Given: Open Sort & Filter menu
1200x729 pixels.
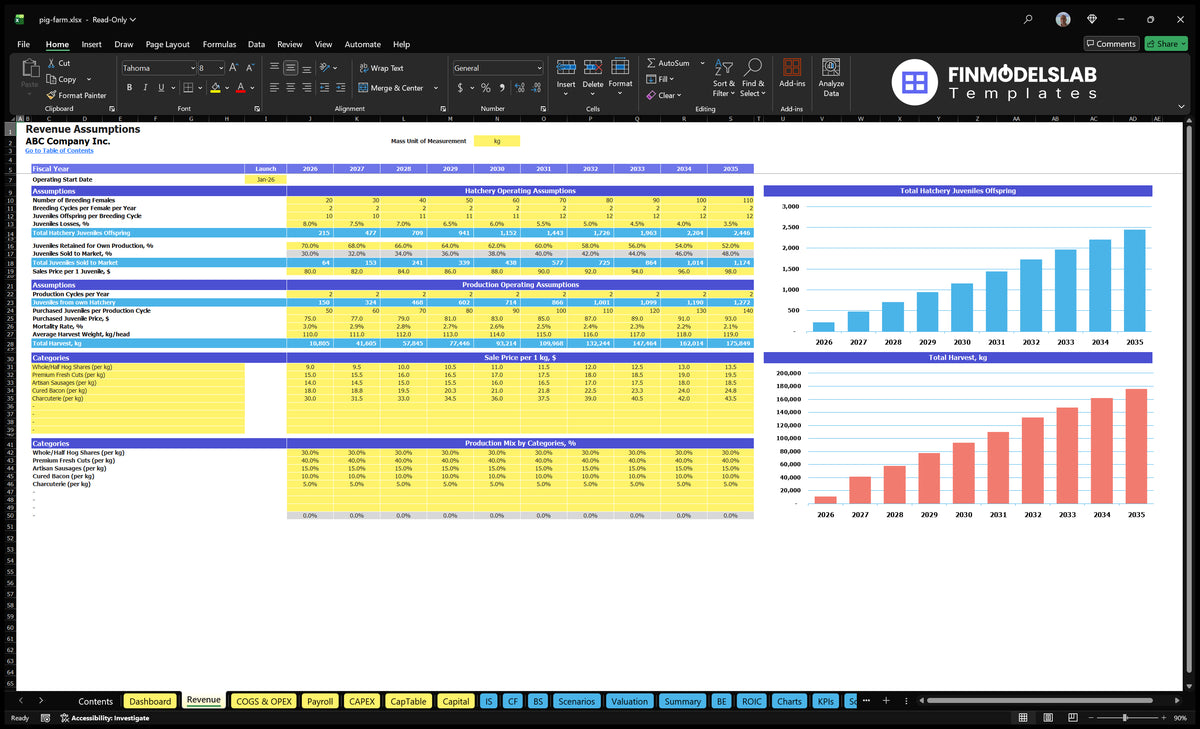Looking at the screenshot, I should point(724,77).
